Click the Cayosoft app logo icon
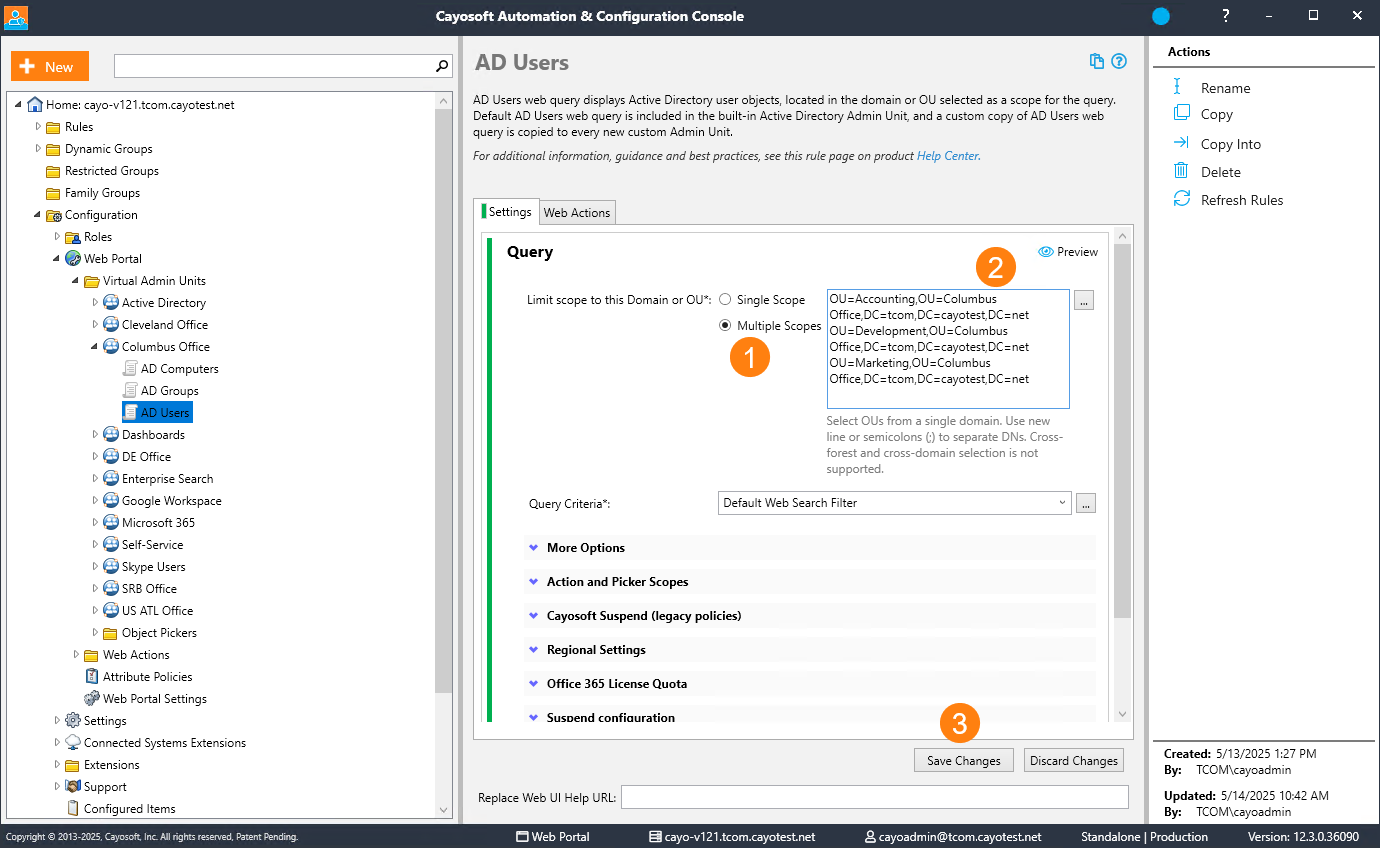The image size is (1380, 848). (x=16, y=16)
